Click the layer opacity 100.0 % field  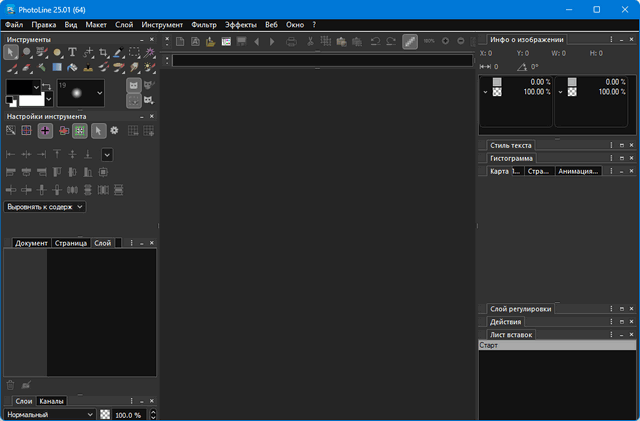pyautogui.click(x=129, y=415)
